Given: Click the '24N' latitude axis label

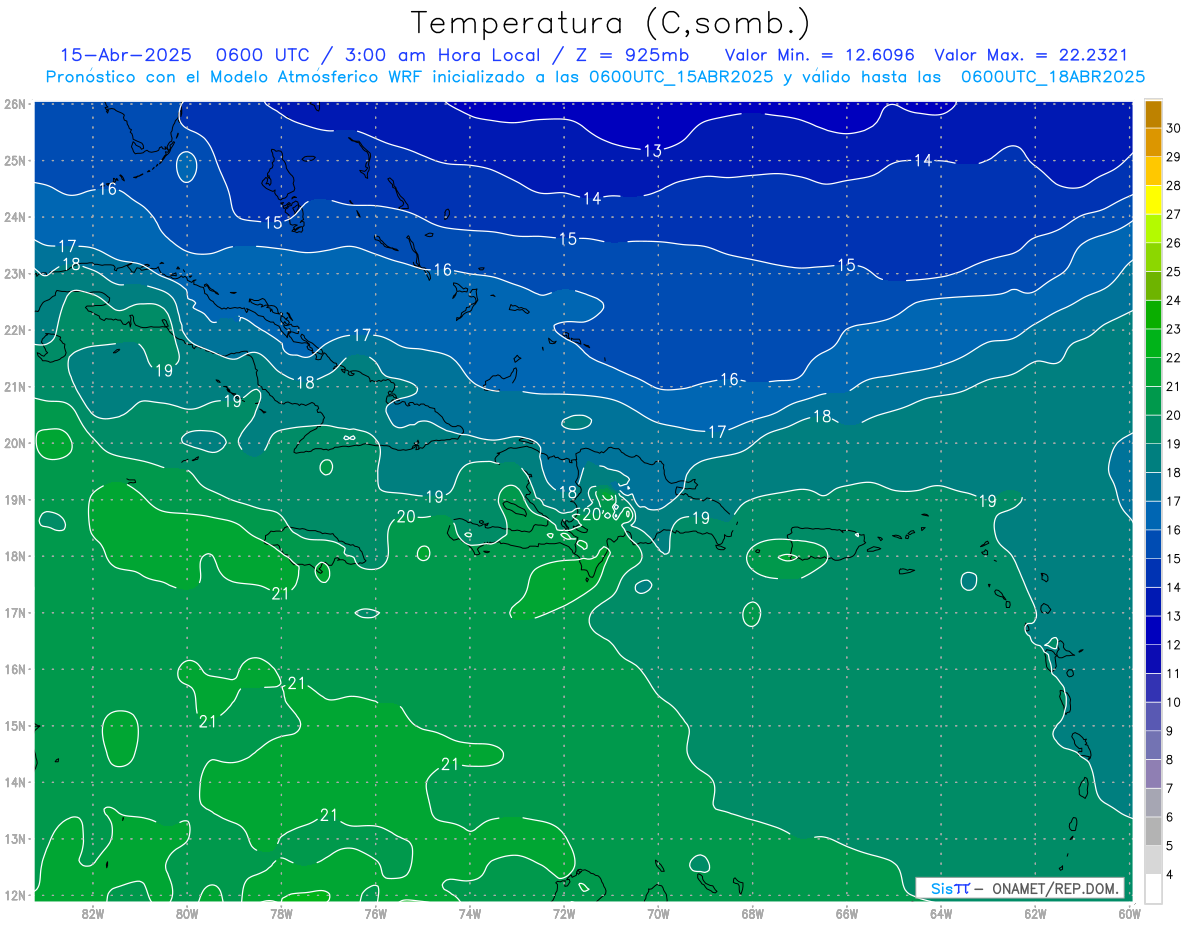Looking at the screenshot, I should (x=15, y=217).
